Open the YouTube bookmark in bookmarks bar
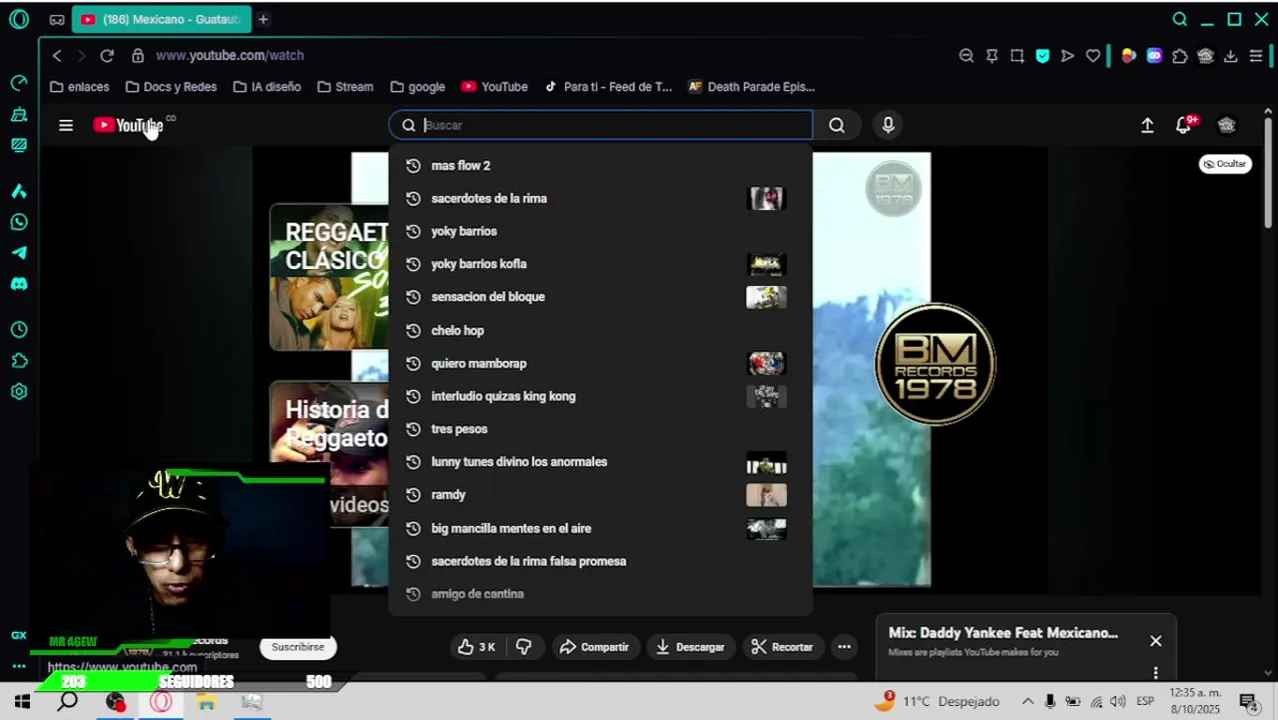Screen dimensions: 1278x720 point(495,87)
